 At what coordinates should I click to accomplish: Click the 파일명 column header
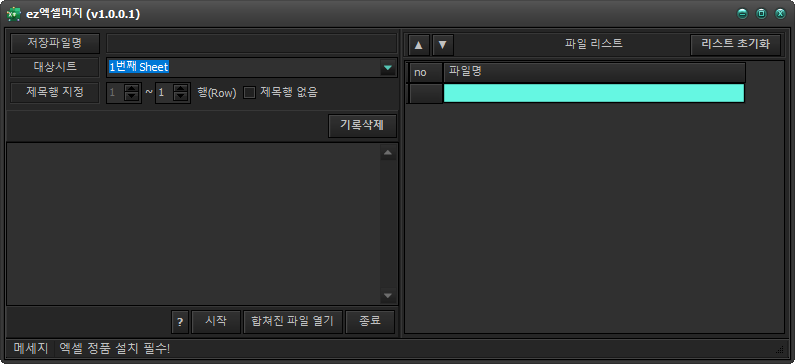(594, 72)
